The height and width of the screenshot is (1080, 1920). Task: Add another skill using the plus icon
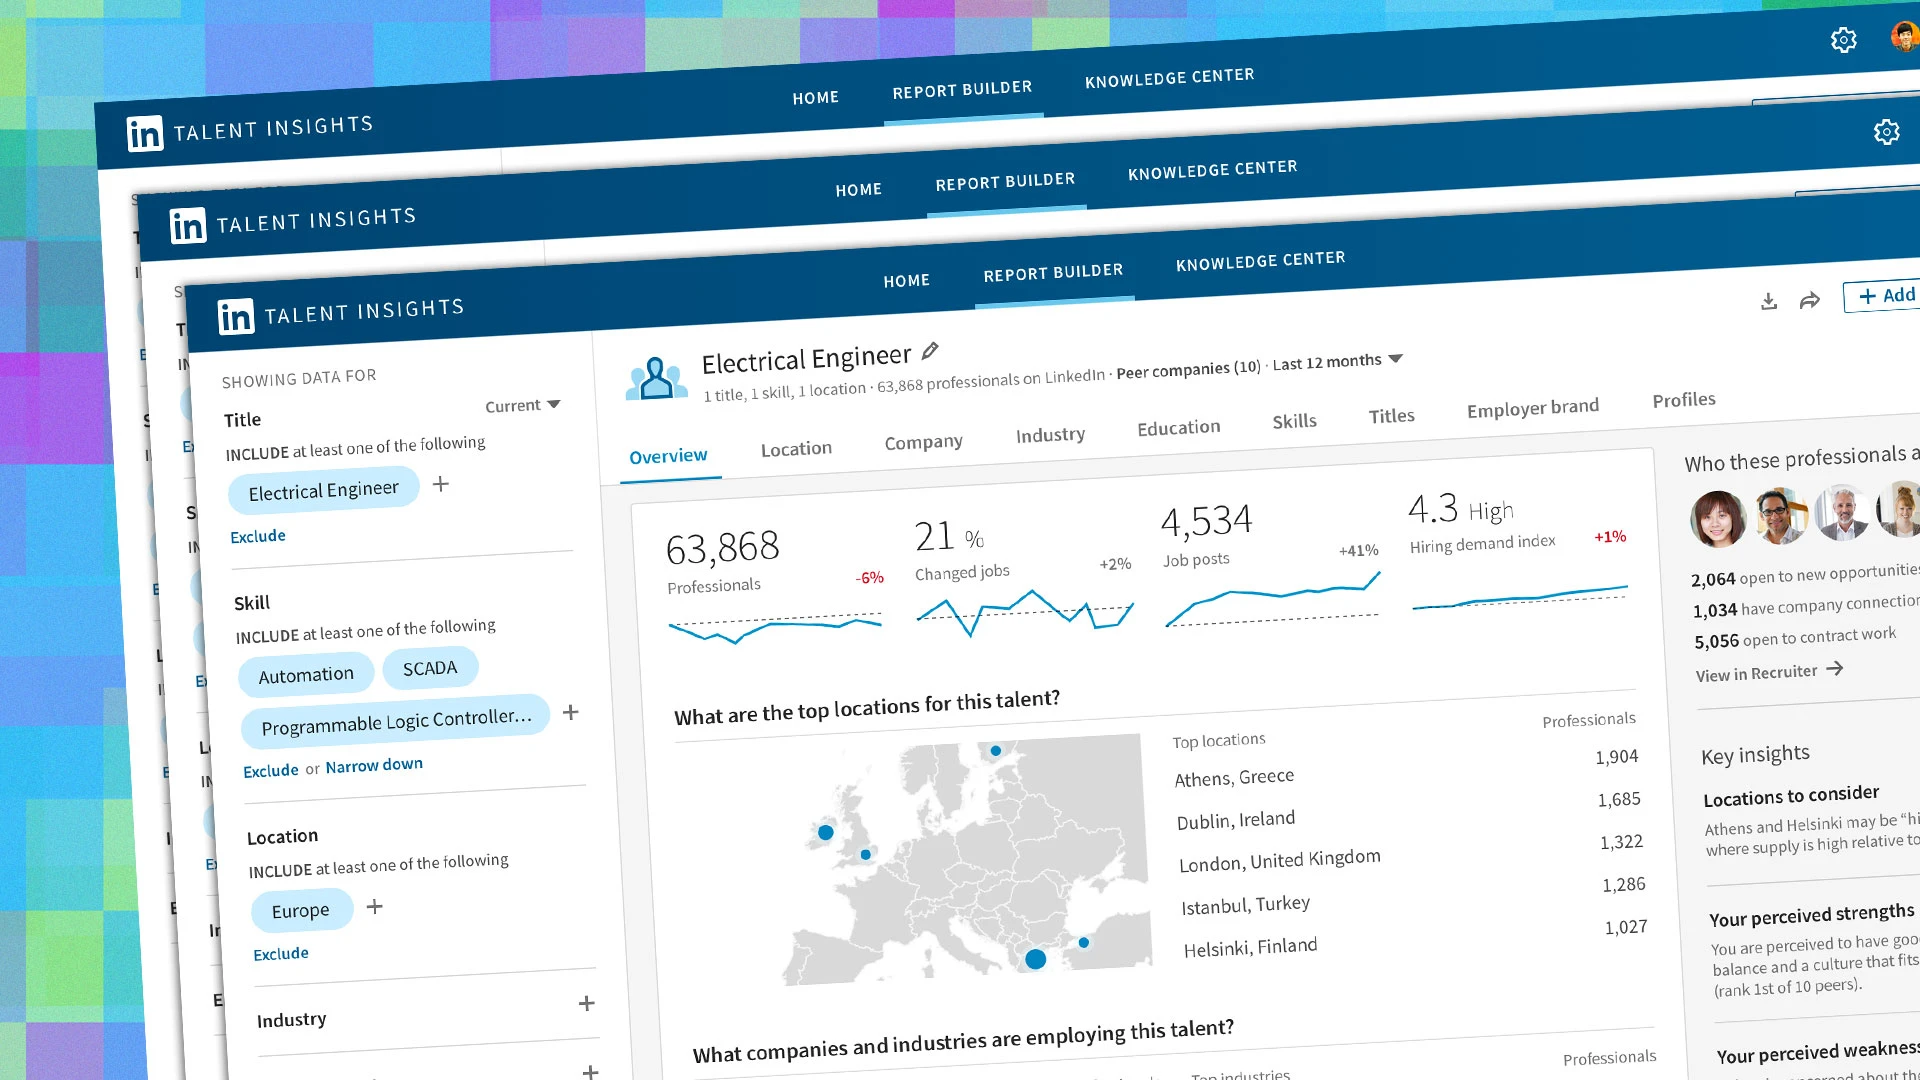point(571,713)
